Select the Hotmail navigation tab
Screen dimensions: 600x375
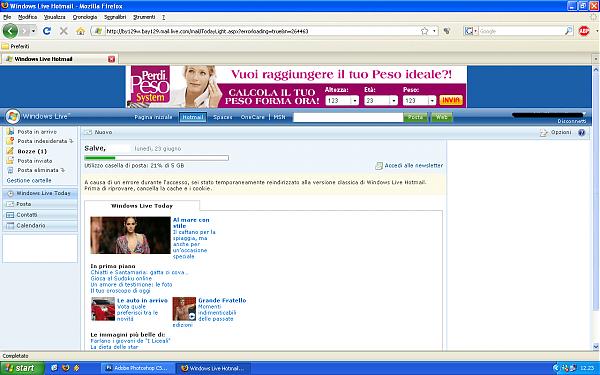(x=192, y=117)
